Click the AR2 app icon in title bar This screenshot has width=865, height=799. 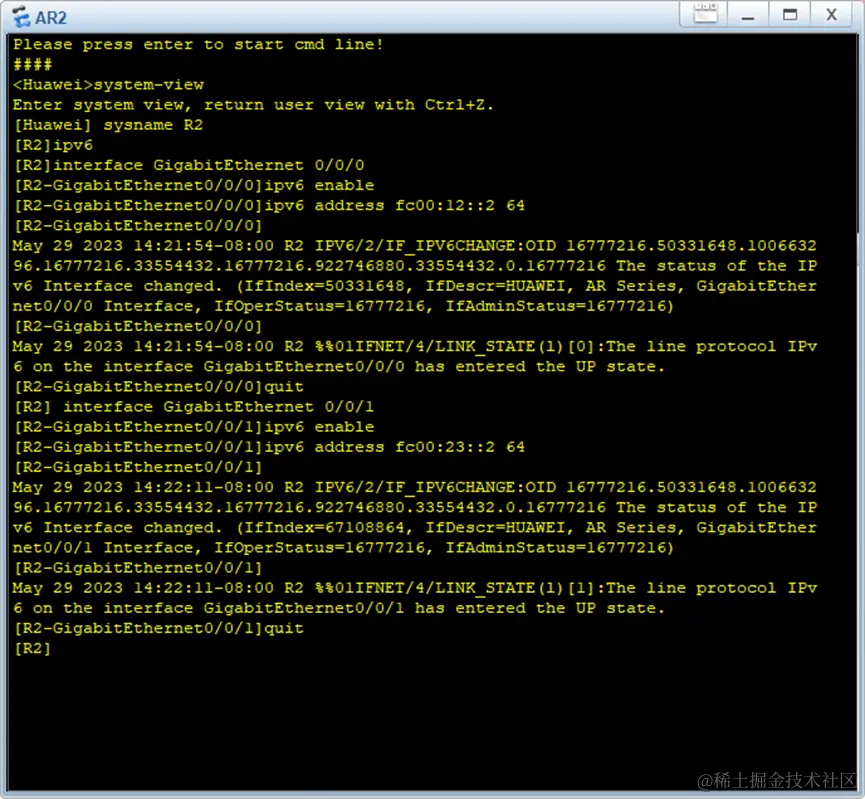tap(21, 17)
